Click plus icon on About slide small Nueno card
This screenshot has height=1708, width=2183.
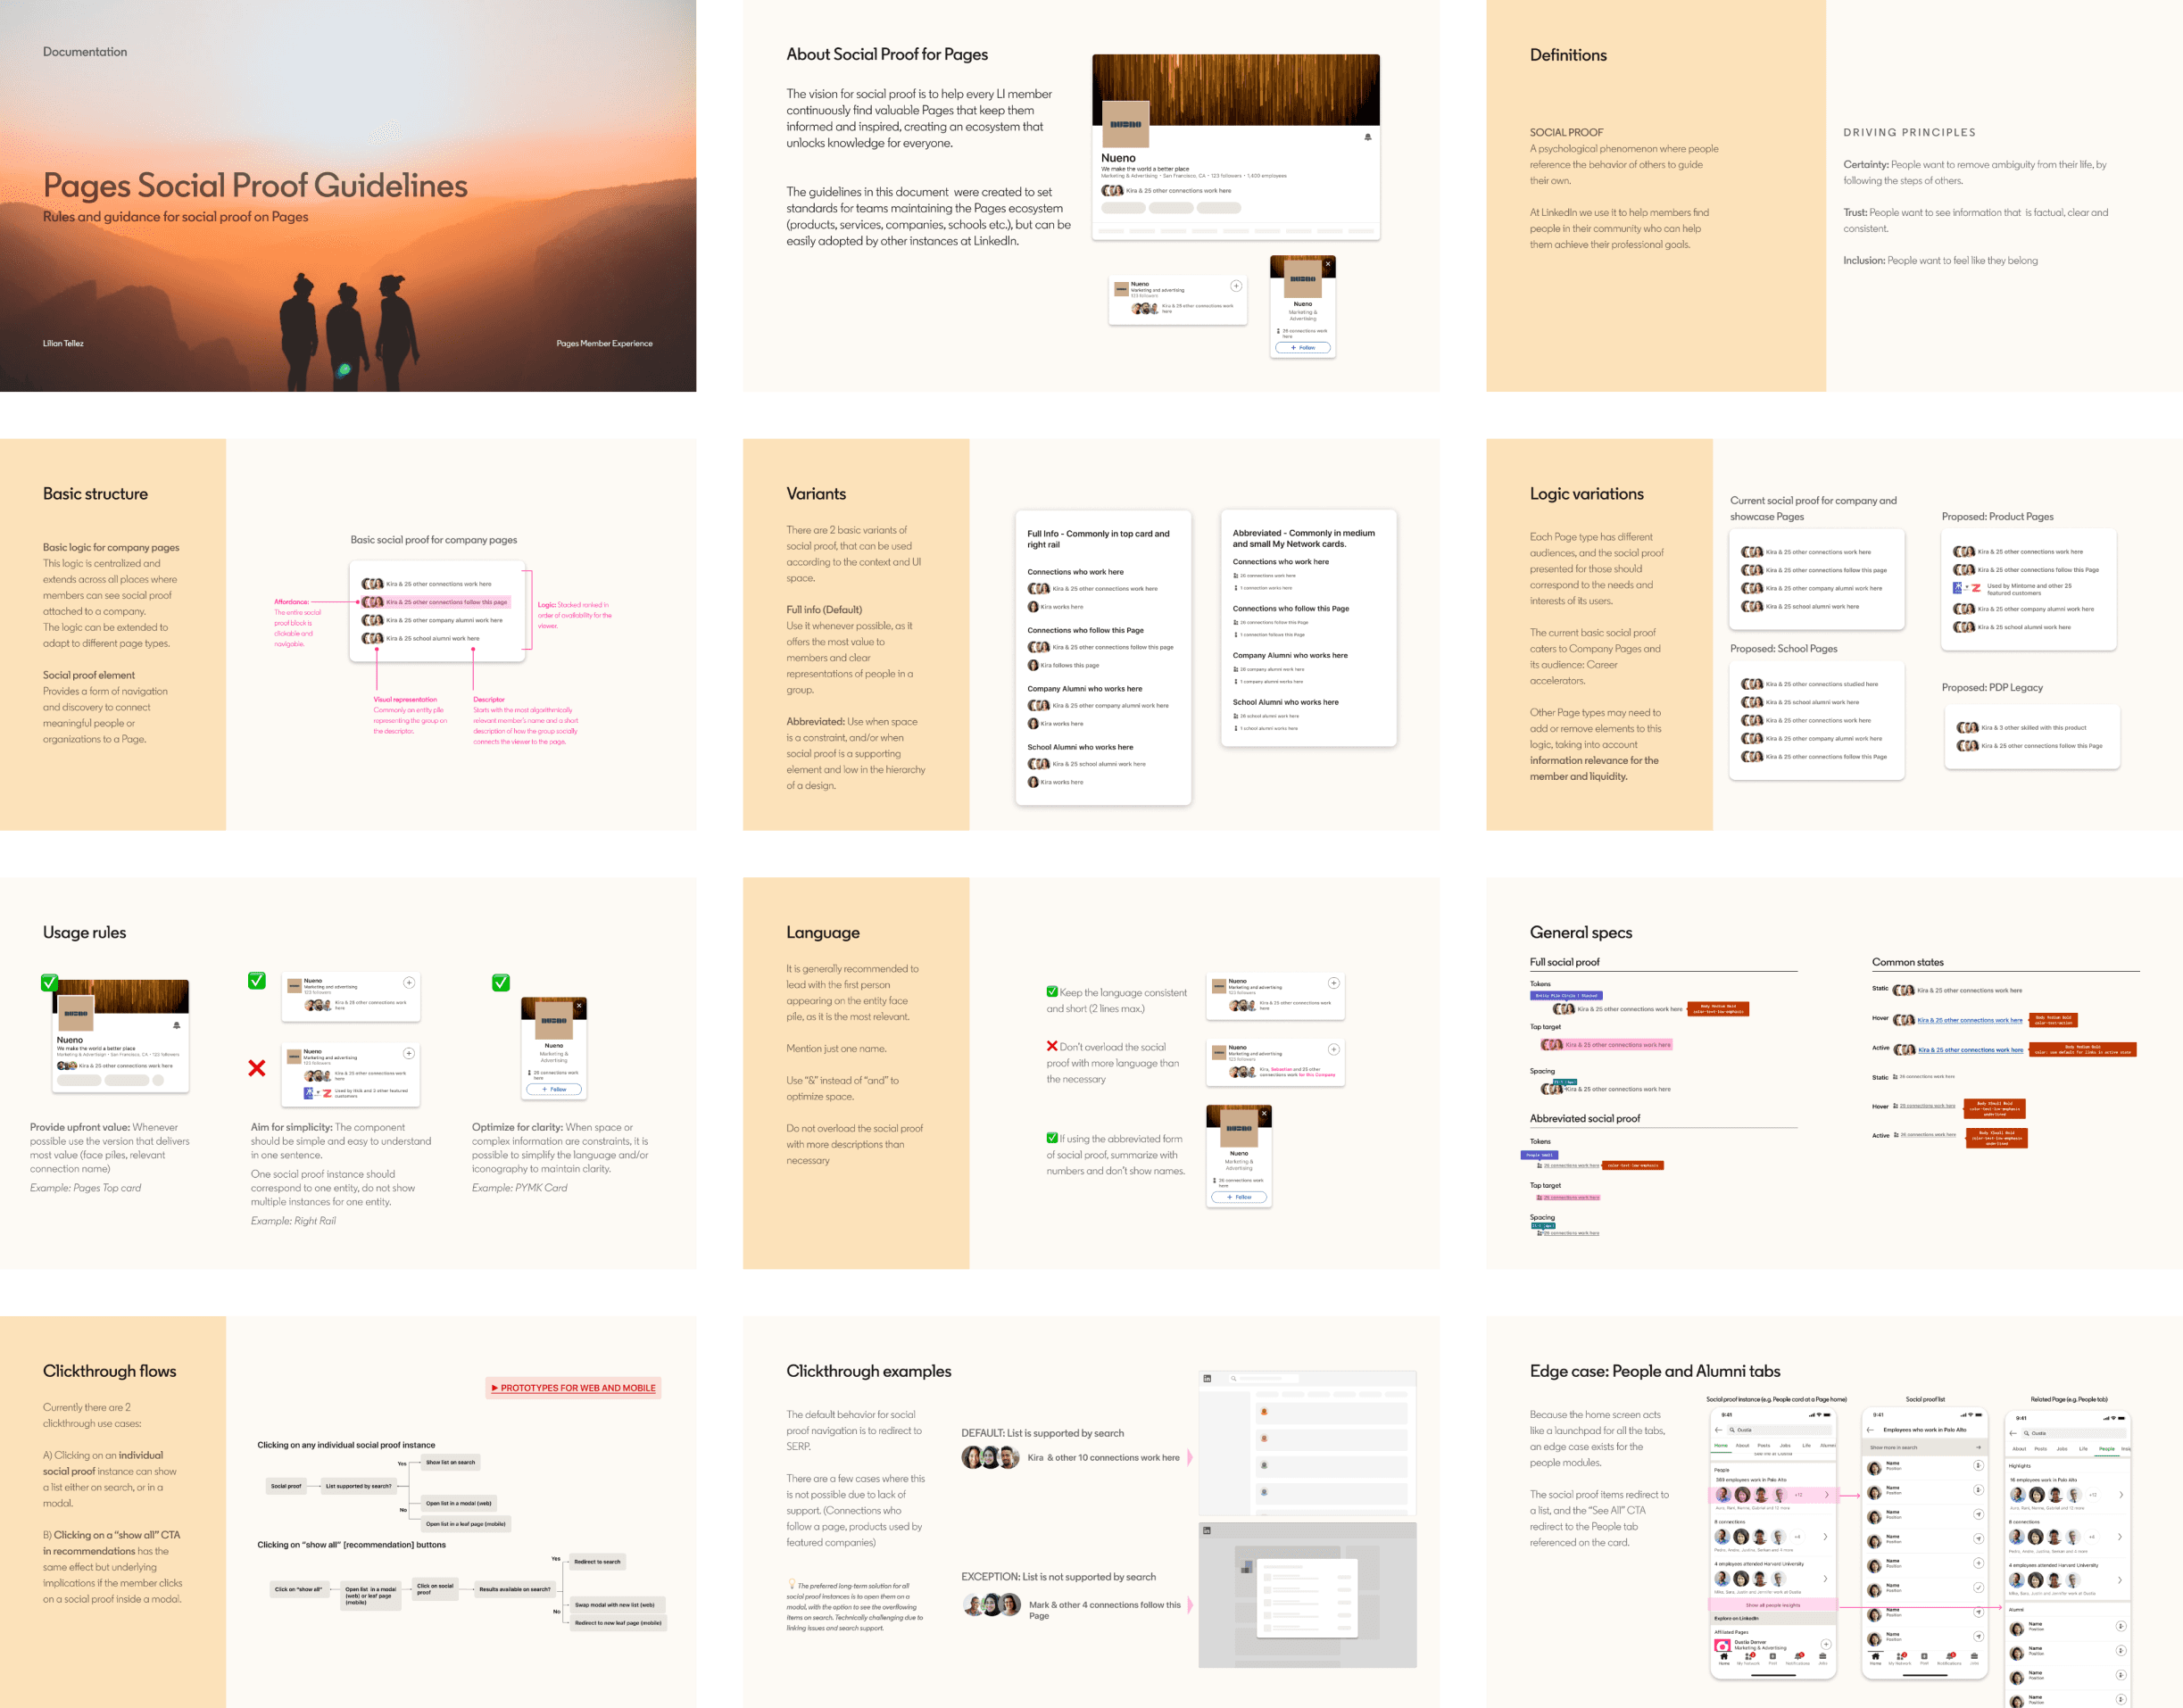coord(1235,286)
